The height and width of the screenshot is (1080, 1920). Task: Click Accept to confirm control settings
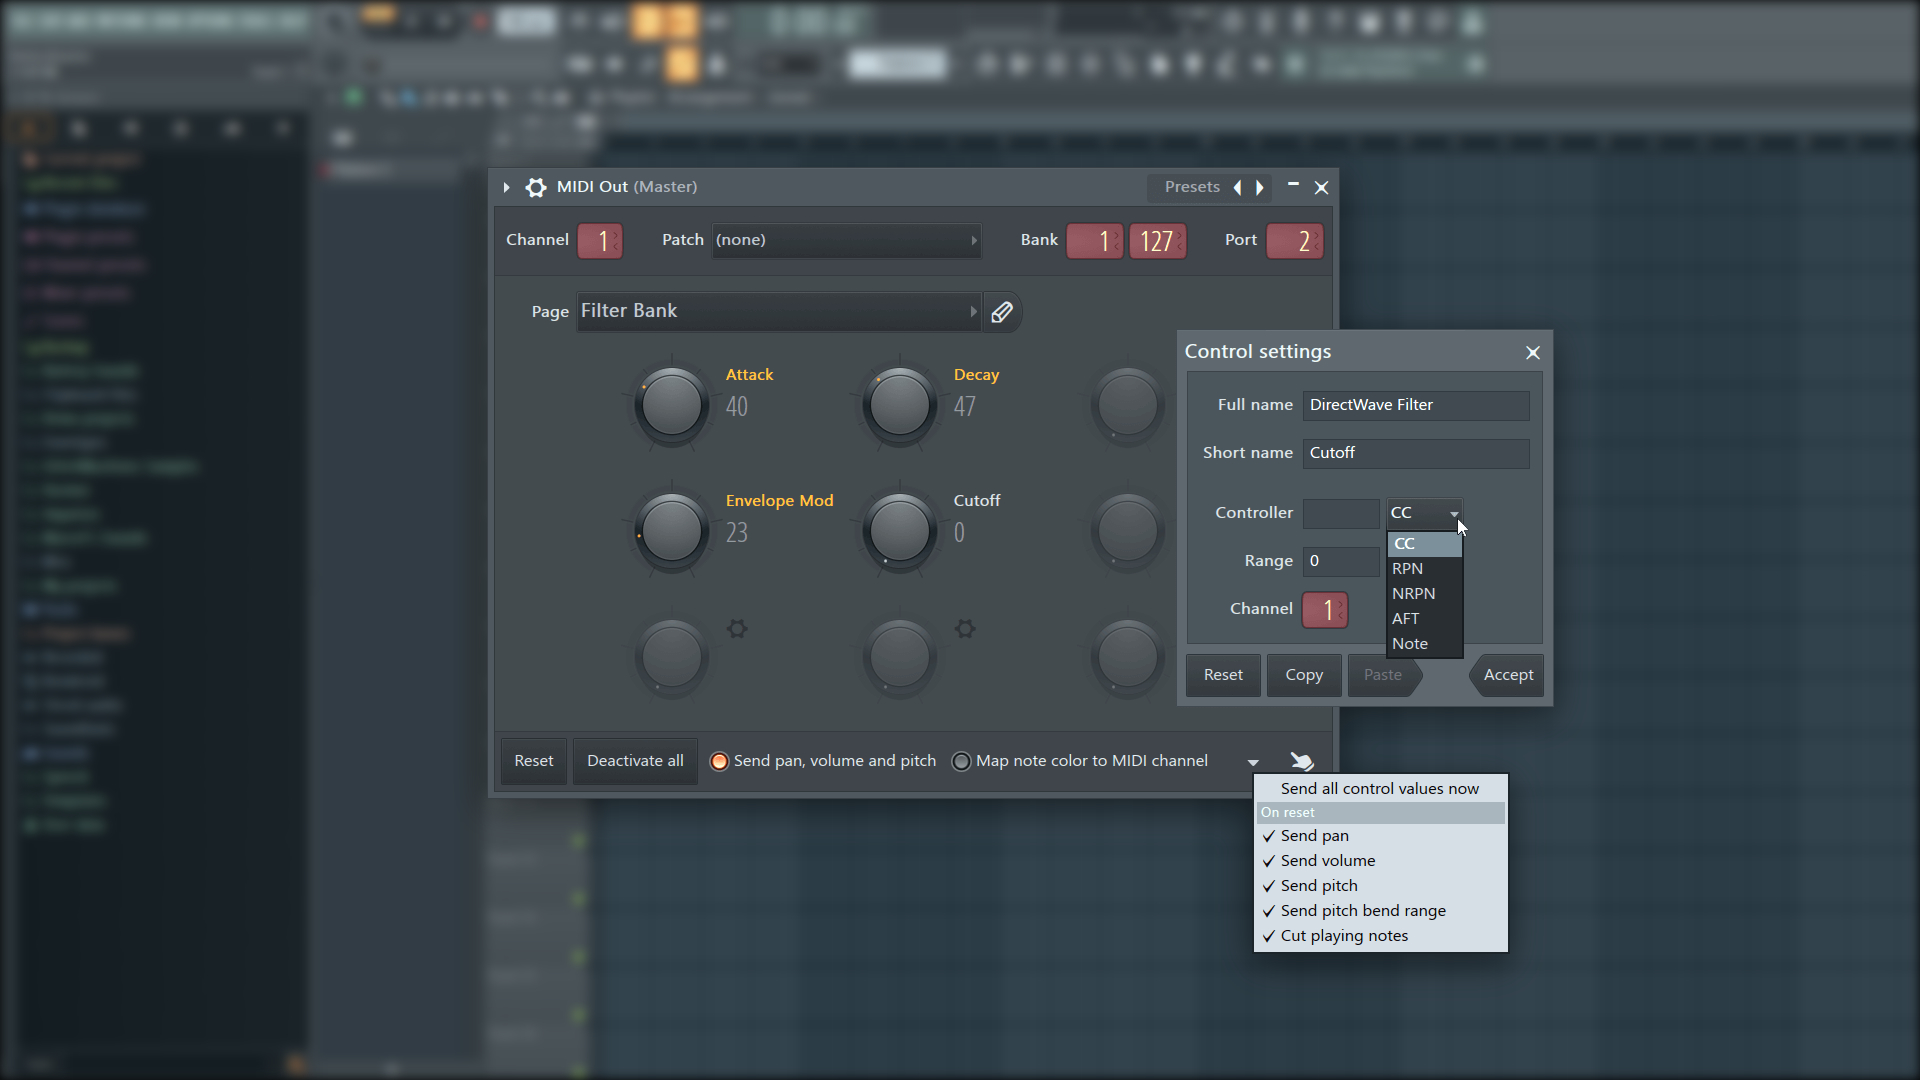1507,674
